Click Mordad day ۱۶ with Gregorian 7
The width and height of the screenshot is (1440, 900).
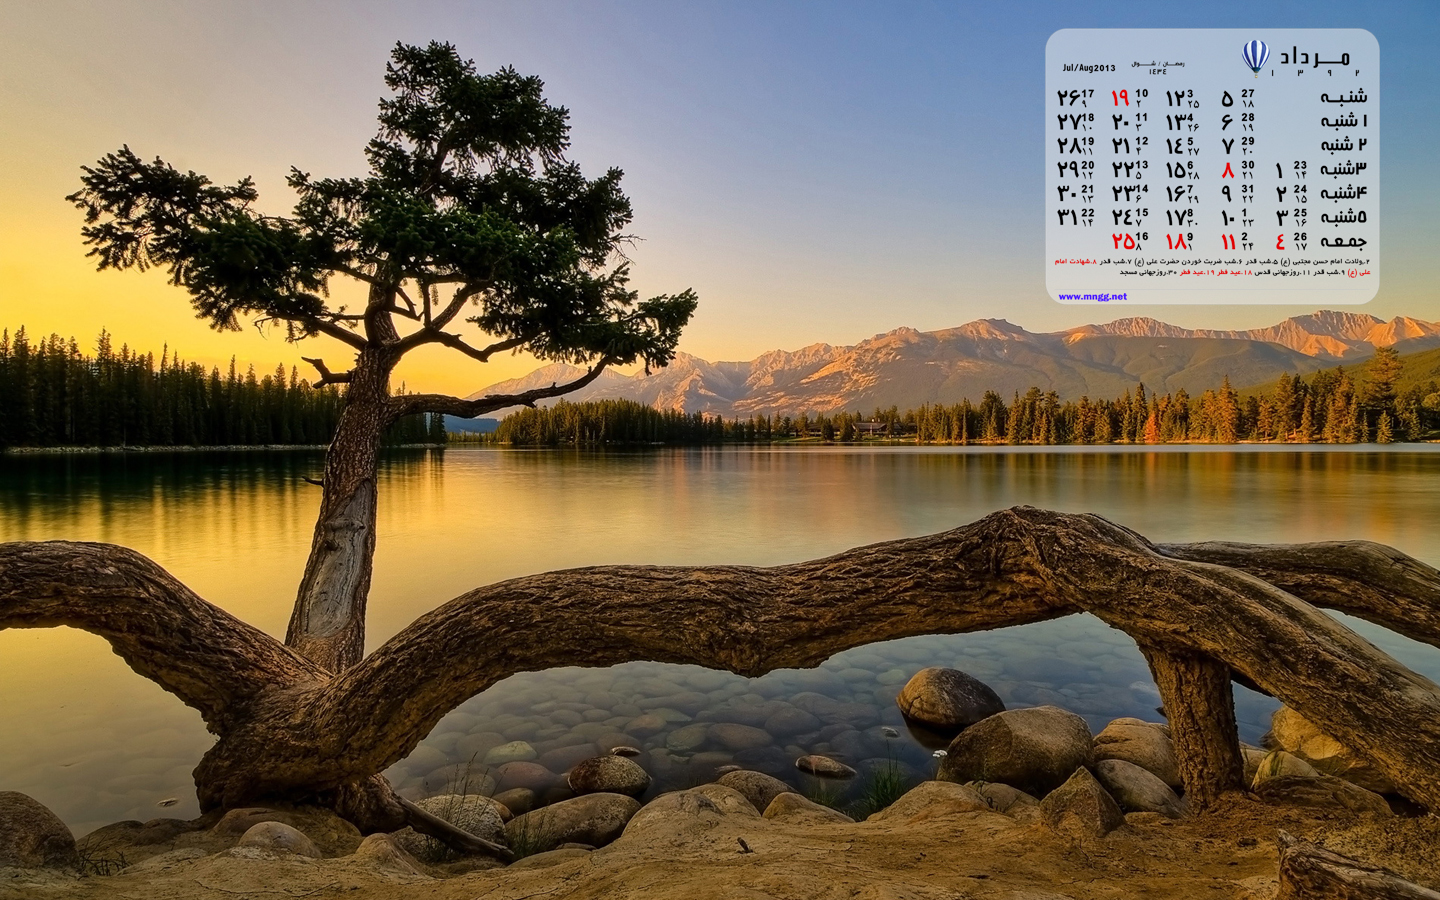tap(1182, 194)
